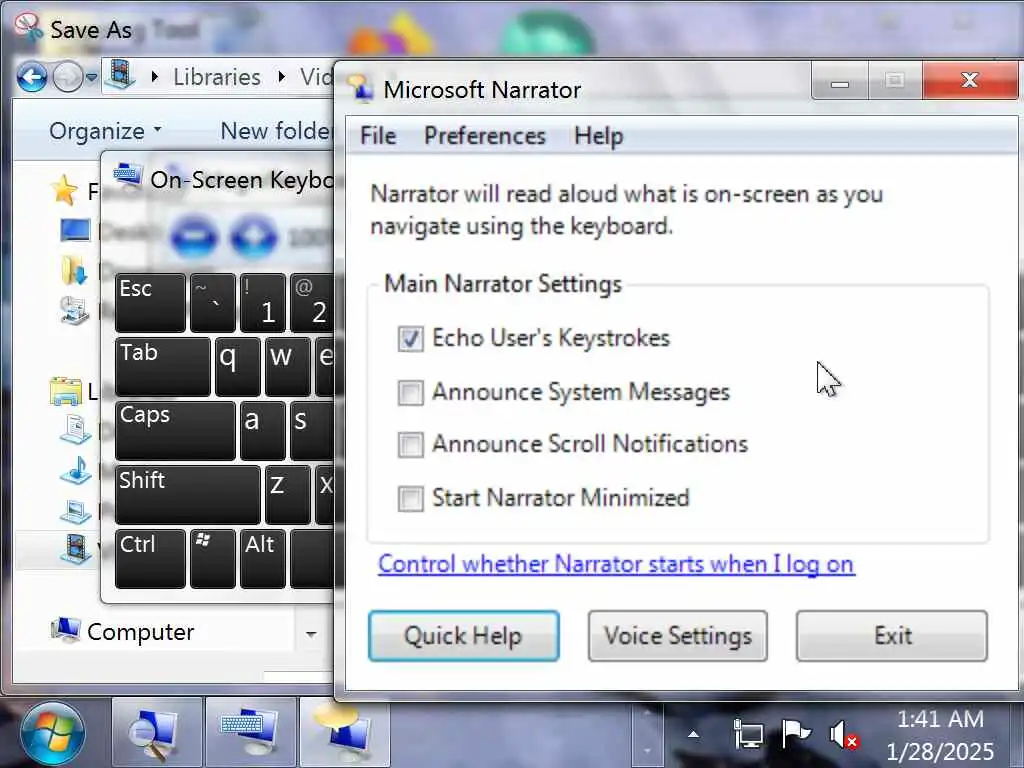
Task: Click the s key on On-Screen Keyboard
Action: click(x=312, y=431)
